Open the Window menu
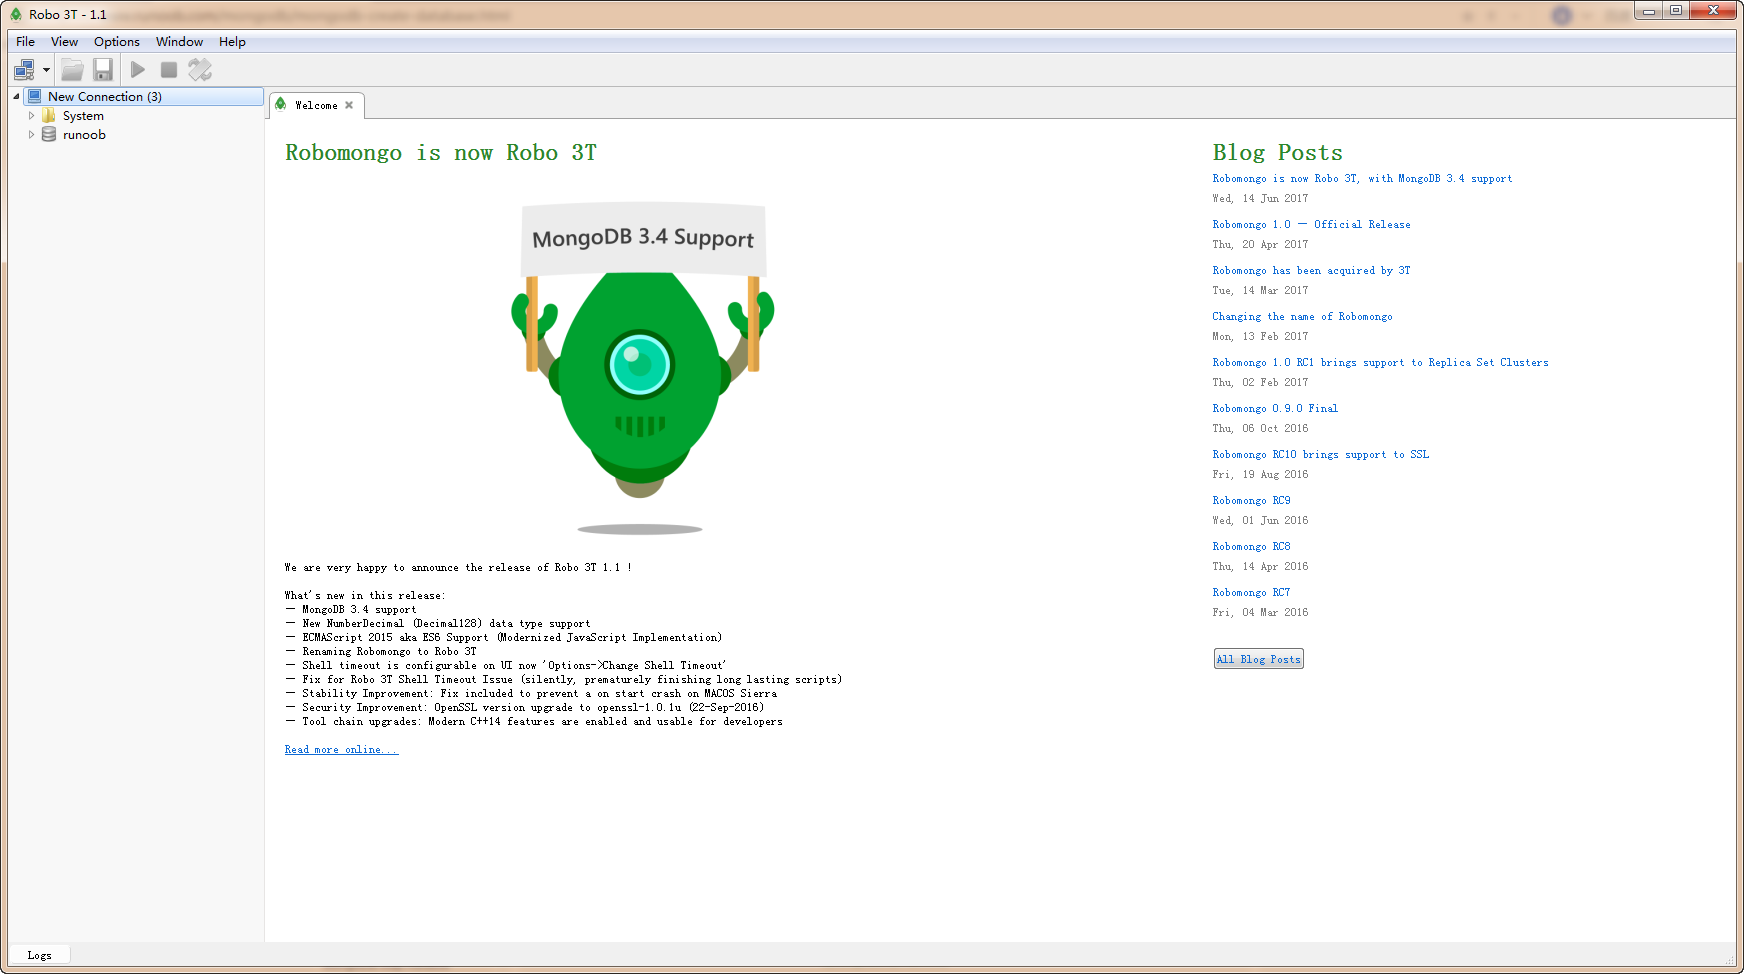The height and width of the screenshot is (974, 1744). [x=179, y=42]
